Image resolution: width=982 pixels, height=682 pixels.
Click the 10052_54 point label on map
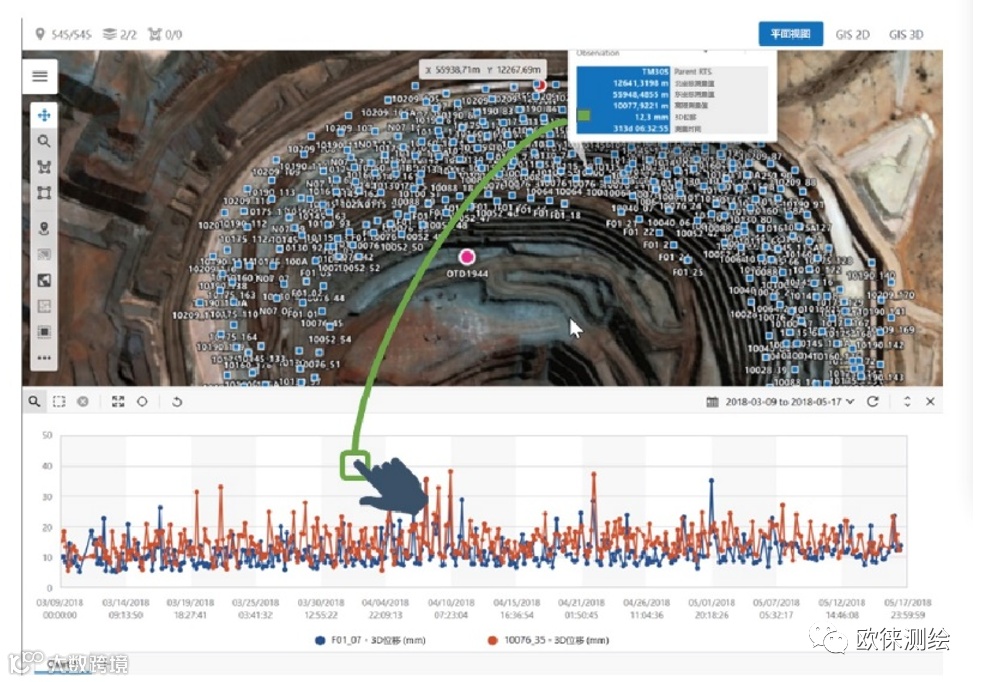[x=329, y=339]
